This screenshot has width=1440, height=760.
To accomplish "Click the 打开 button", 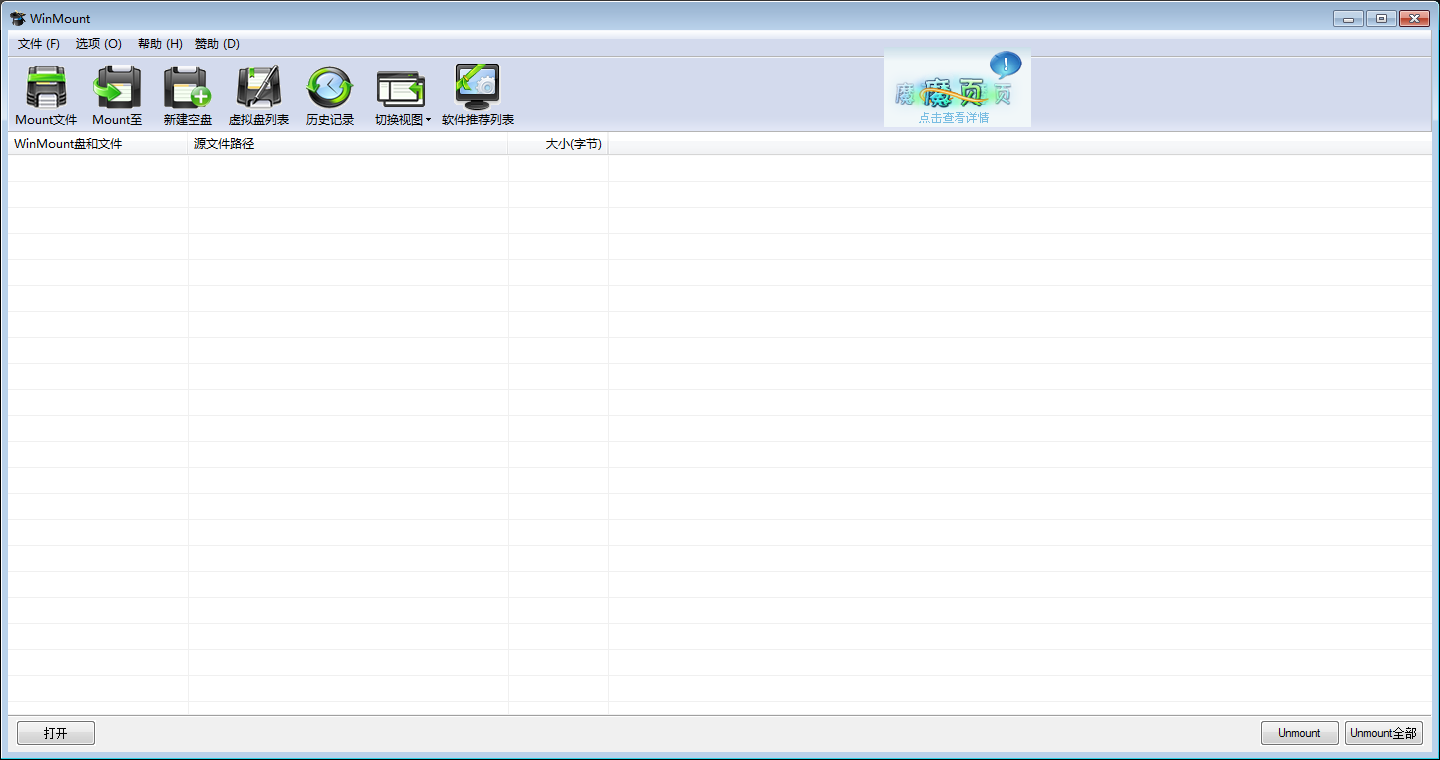I will (56, 733).
